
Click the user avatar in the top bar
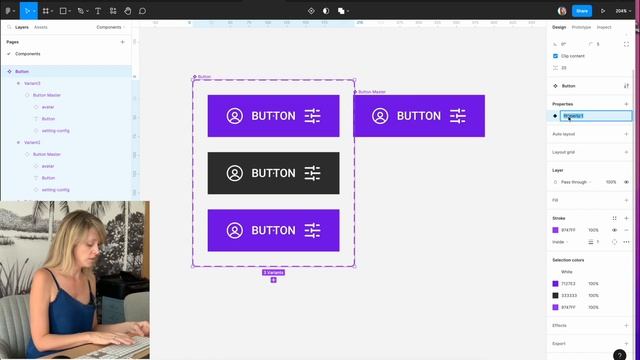click(x=562, y=11)
